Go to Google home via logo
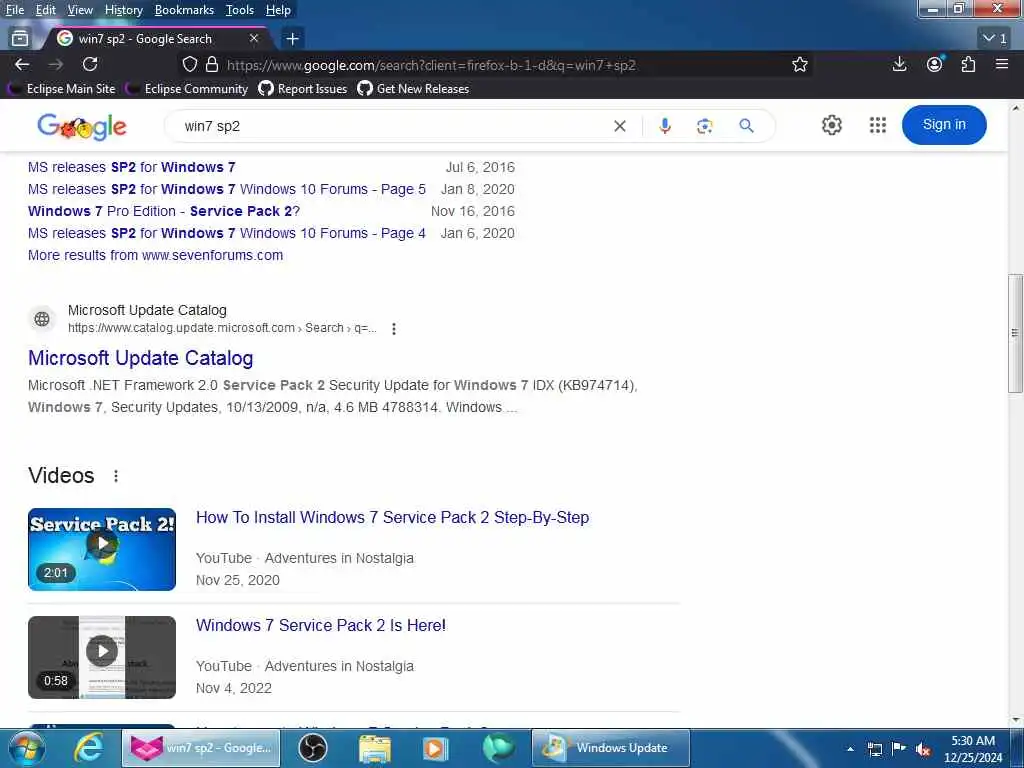This screenshot has width=1024, height=768. point(82,127)
